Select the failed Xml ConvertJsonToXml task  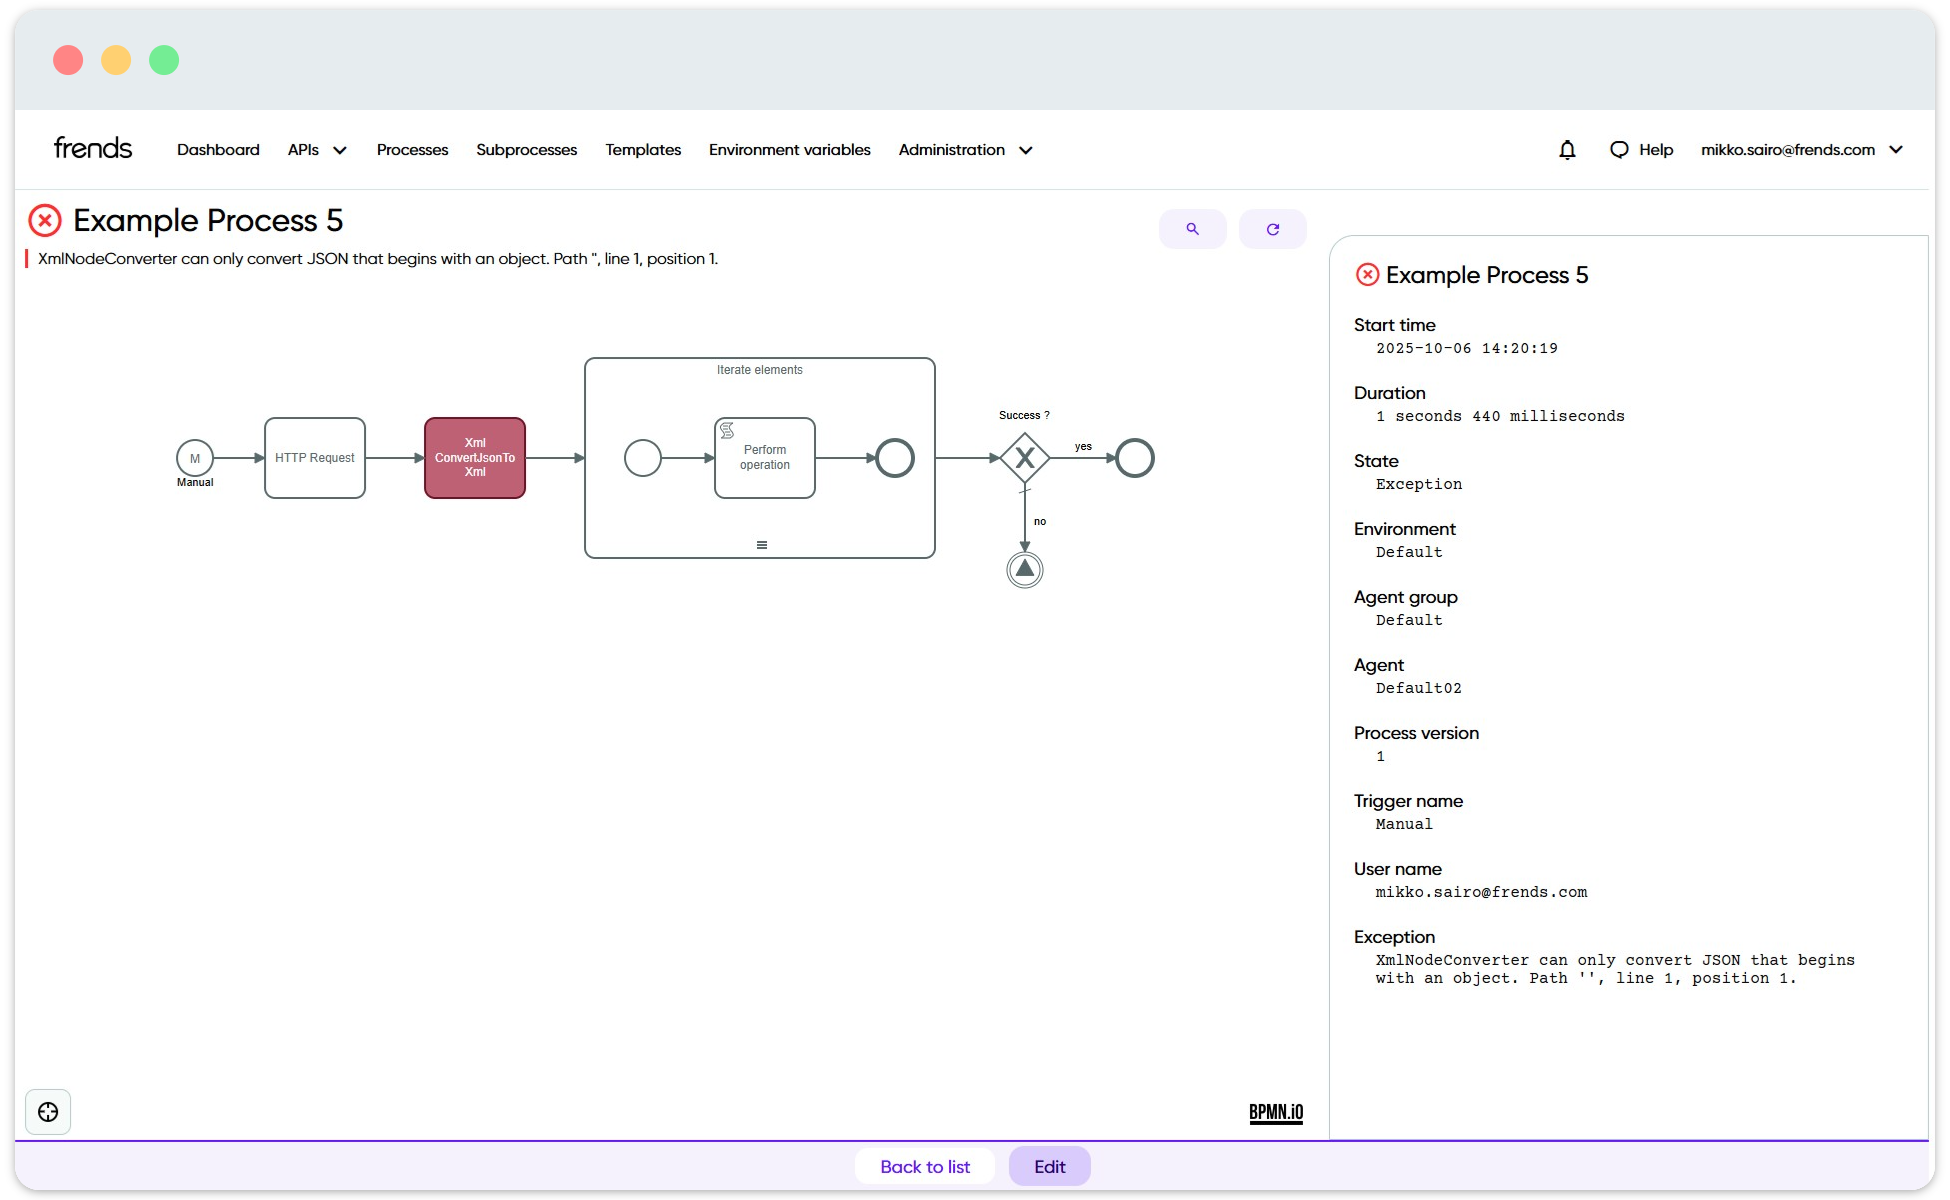tap(475, 458)
